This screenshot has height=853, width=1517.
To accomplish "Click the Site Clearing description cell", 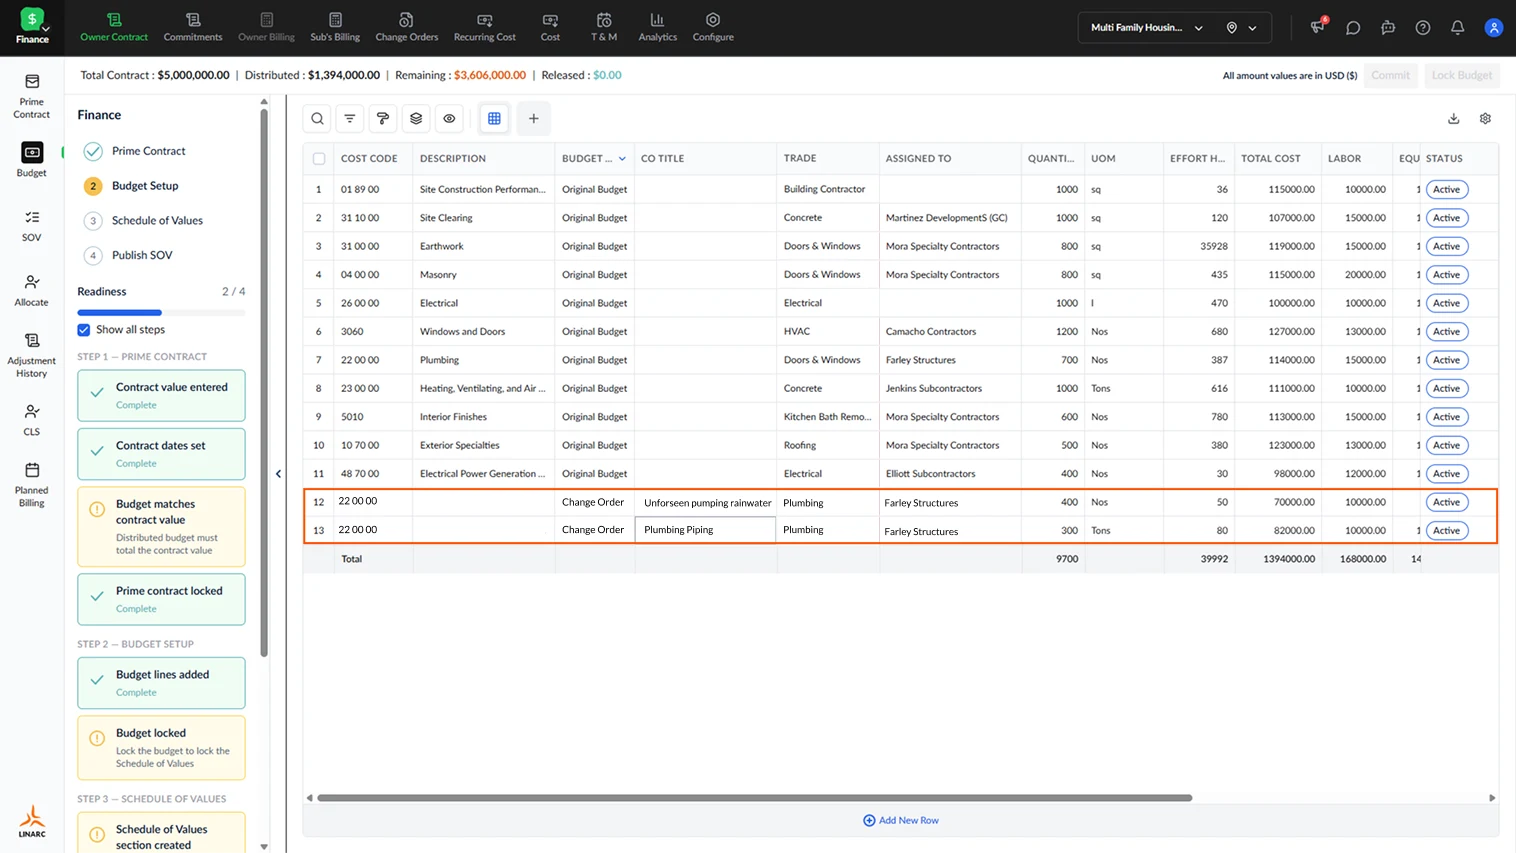I will click(x=484, y=218).
